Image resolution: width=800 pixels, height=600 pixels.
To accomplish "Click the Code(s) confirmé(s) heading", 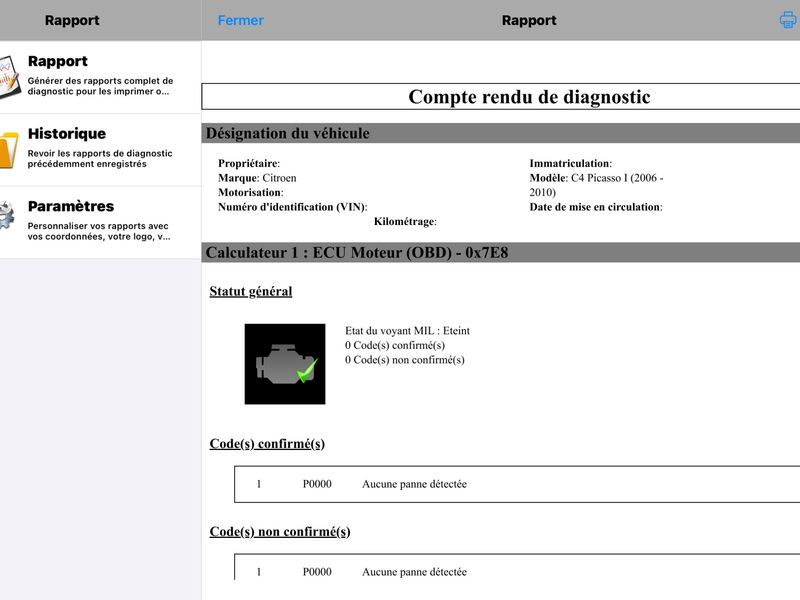I will tap(267, 443).
